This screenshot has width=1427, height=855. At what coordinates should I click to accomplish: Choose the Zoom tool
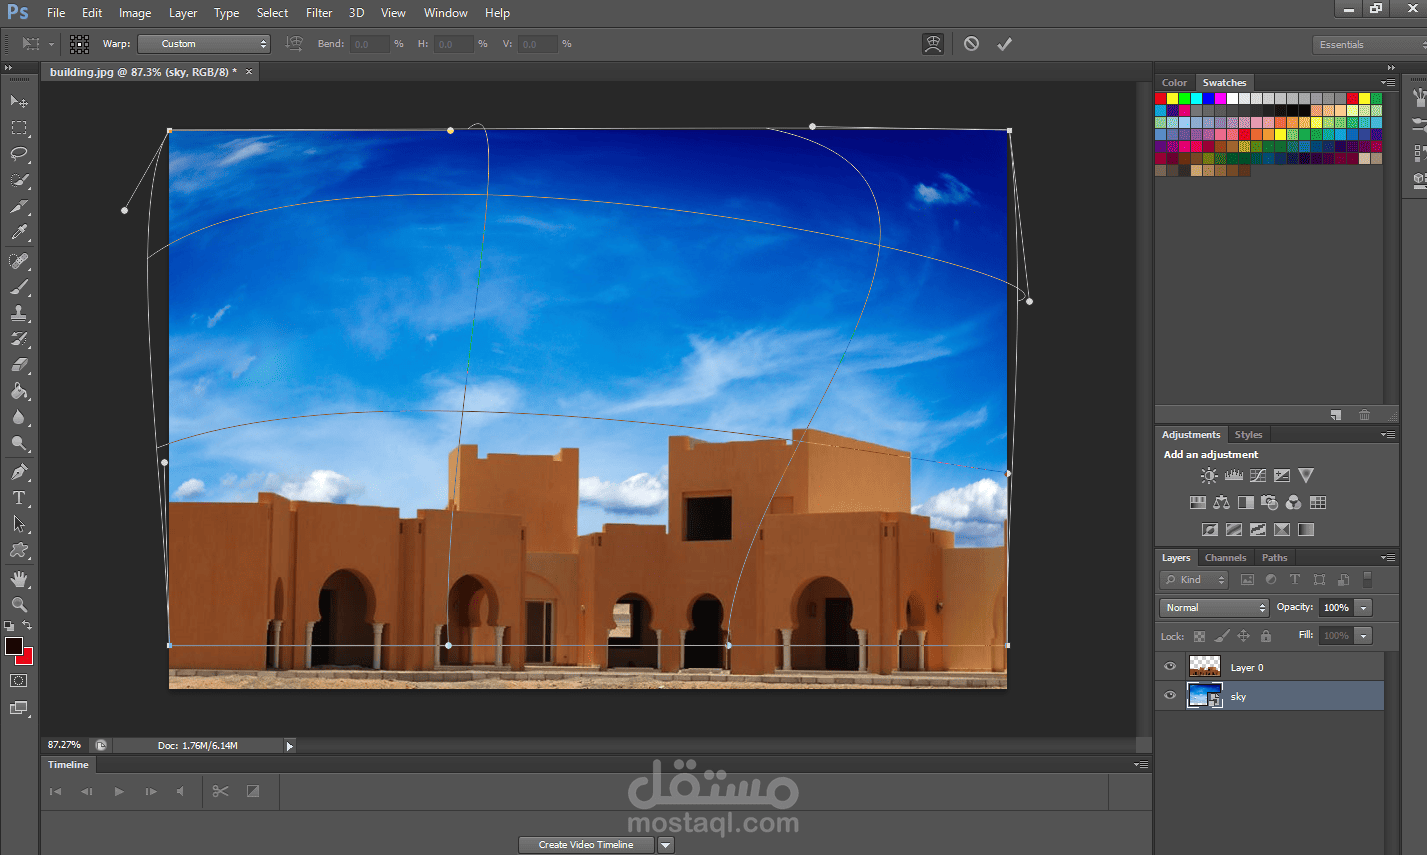[x=19, y=605]
